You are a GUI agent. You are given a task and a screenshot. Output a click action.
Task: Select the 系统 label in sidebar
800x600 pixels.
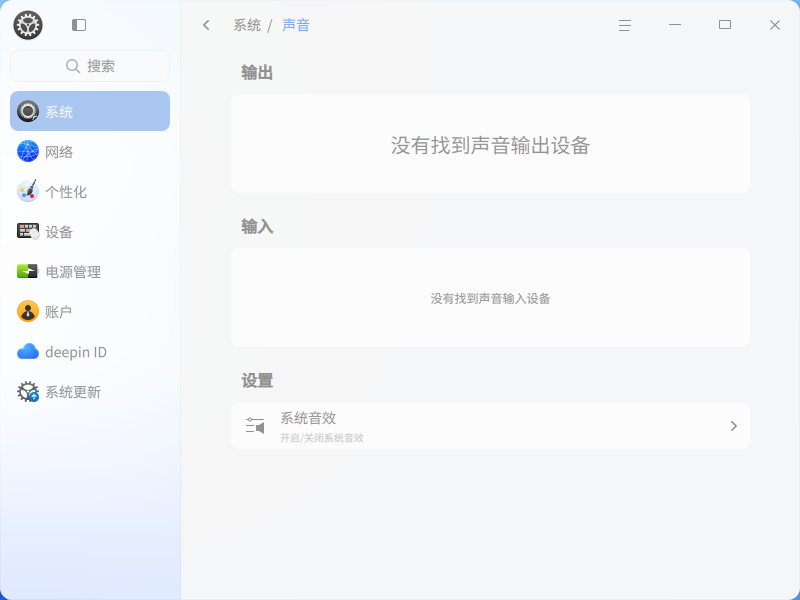point(59,112)
